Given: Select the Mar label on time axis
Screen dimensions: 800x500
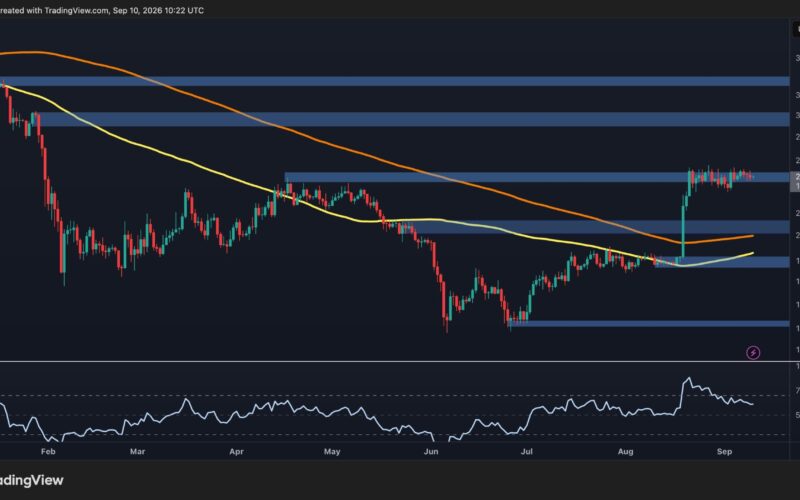Looking at the screenshot, I should [138, 452].
